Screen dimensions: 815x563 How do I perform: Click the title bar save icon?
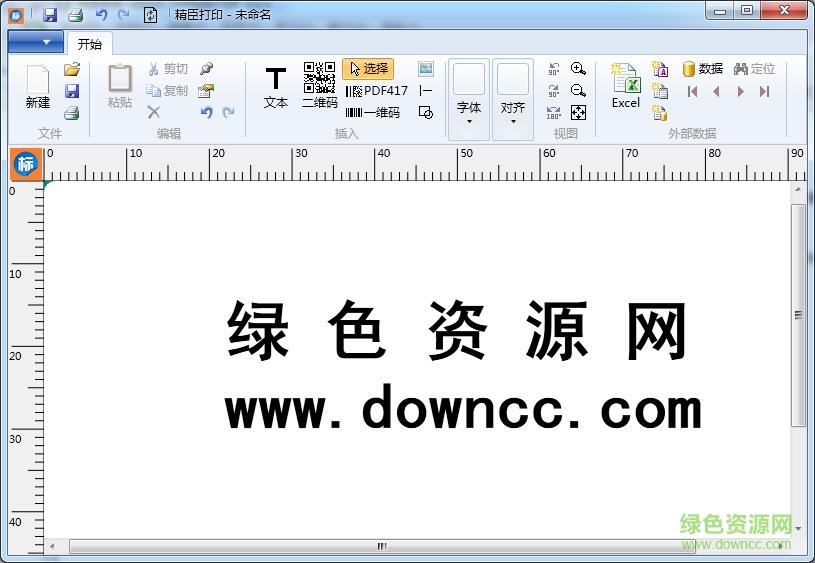pyautogui.click(x=50, y=15)
